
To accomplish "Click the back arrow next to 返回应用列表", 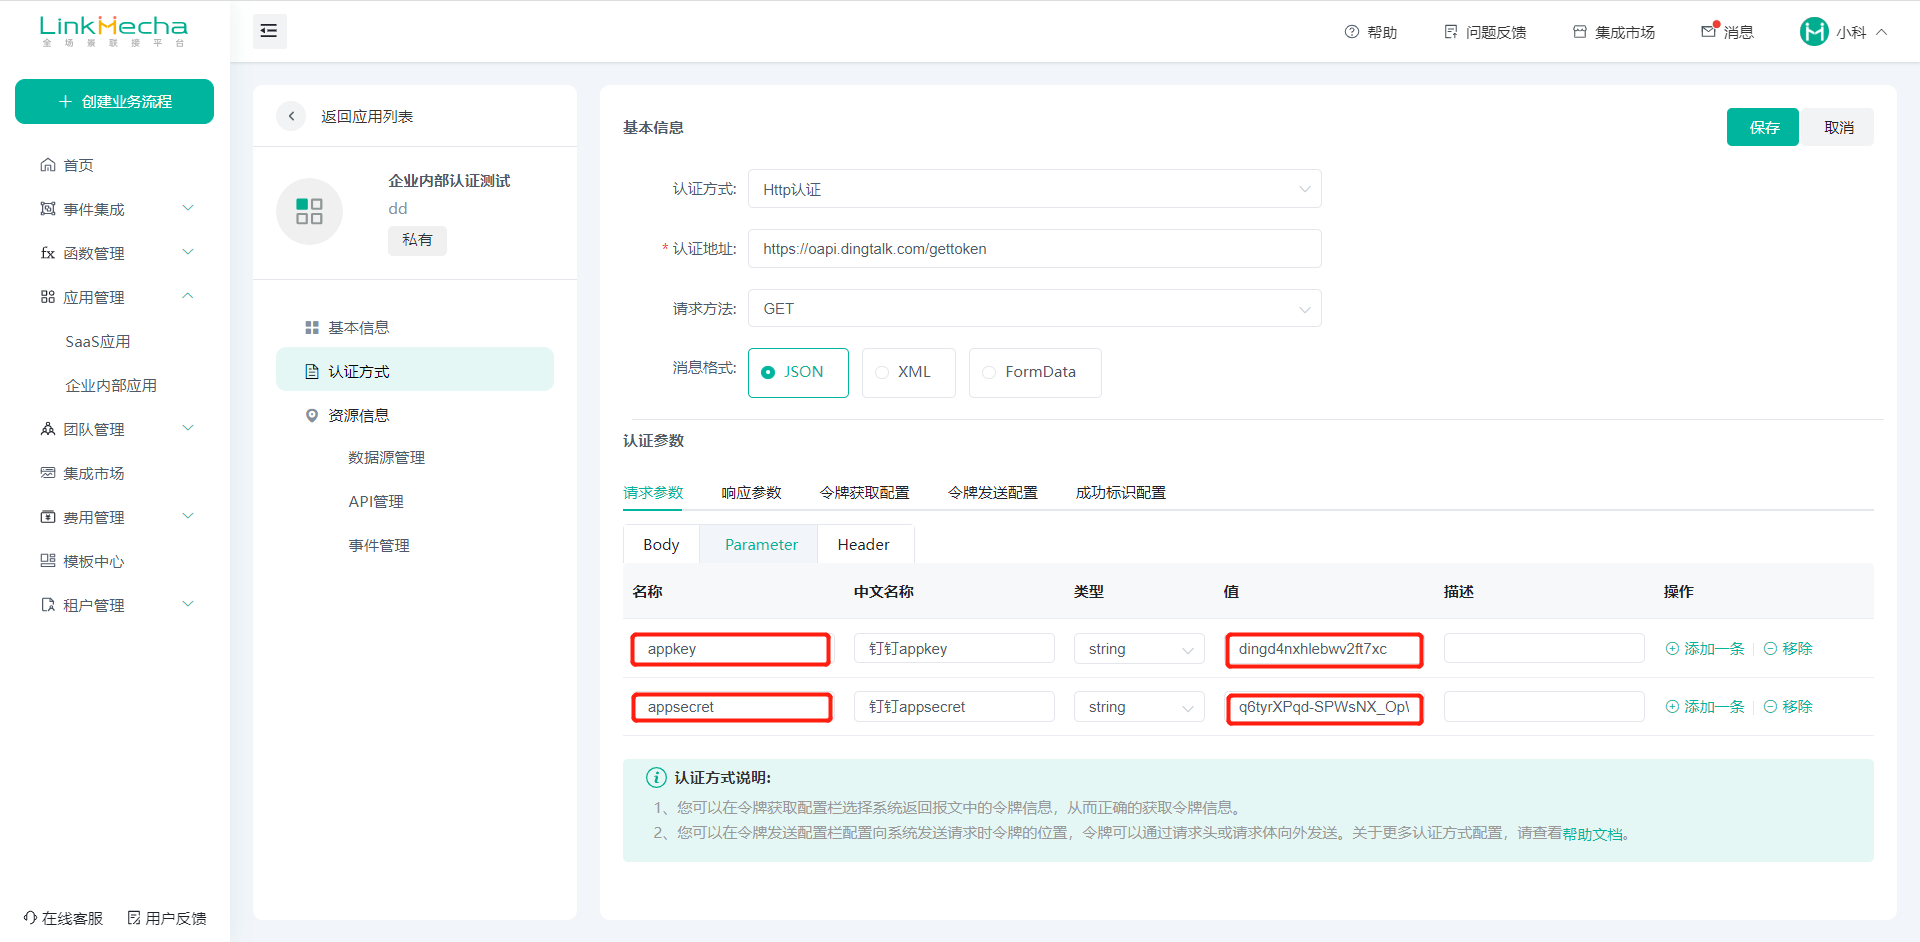I will click(291, 116).
